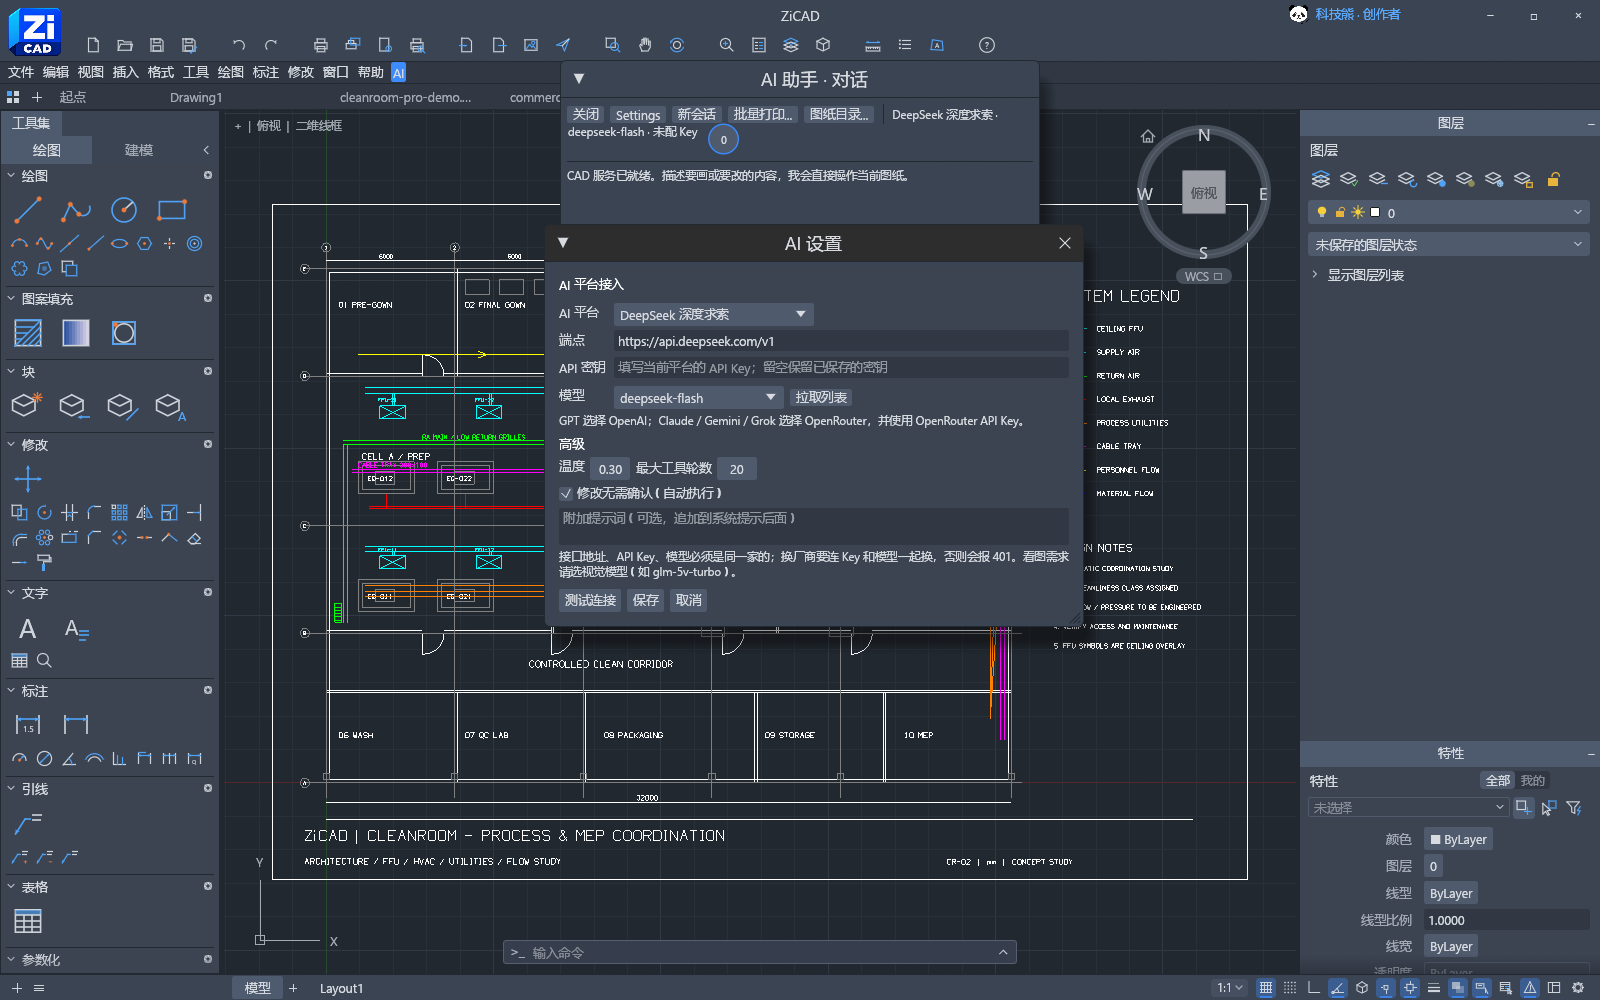Viewport: 1600px width, 1000px height.
Task: Open the AI platform dropdown
Action: point(713,314)
